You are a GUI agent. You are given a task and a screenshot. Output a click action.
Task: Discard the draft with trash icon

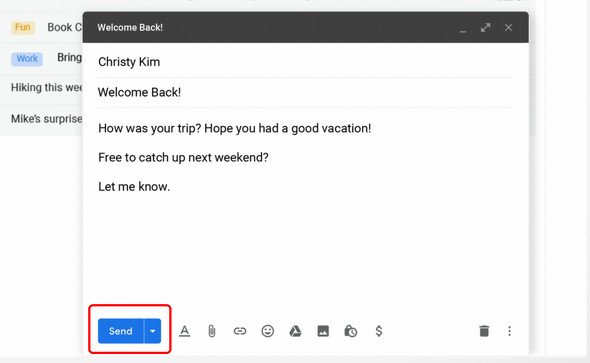pyautogui.click(x=484, y=331)
